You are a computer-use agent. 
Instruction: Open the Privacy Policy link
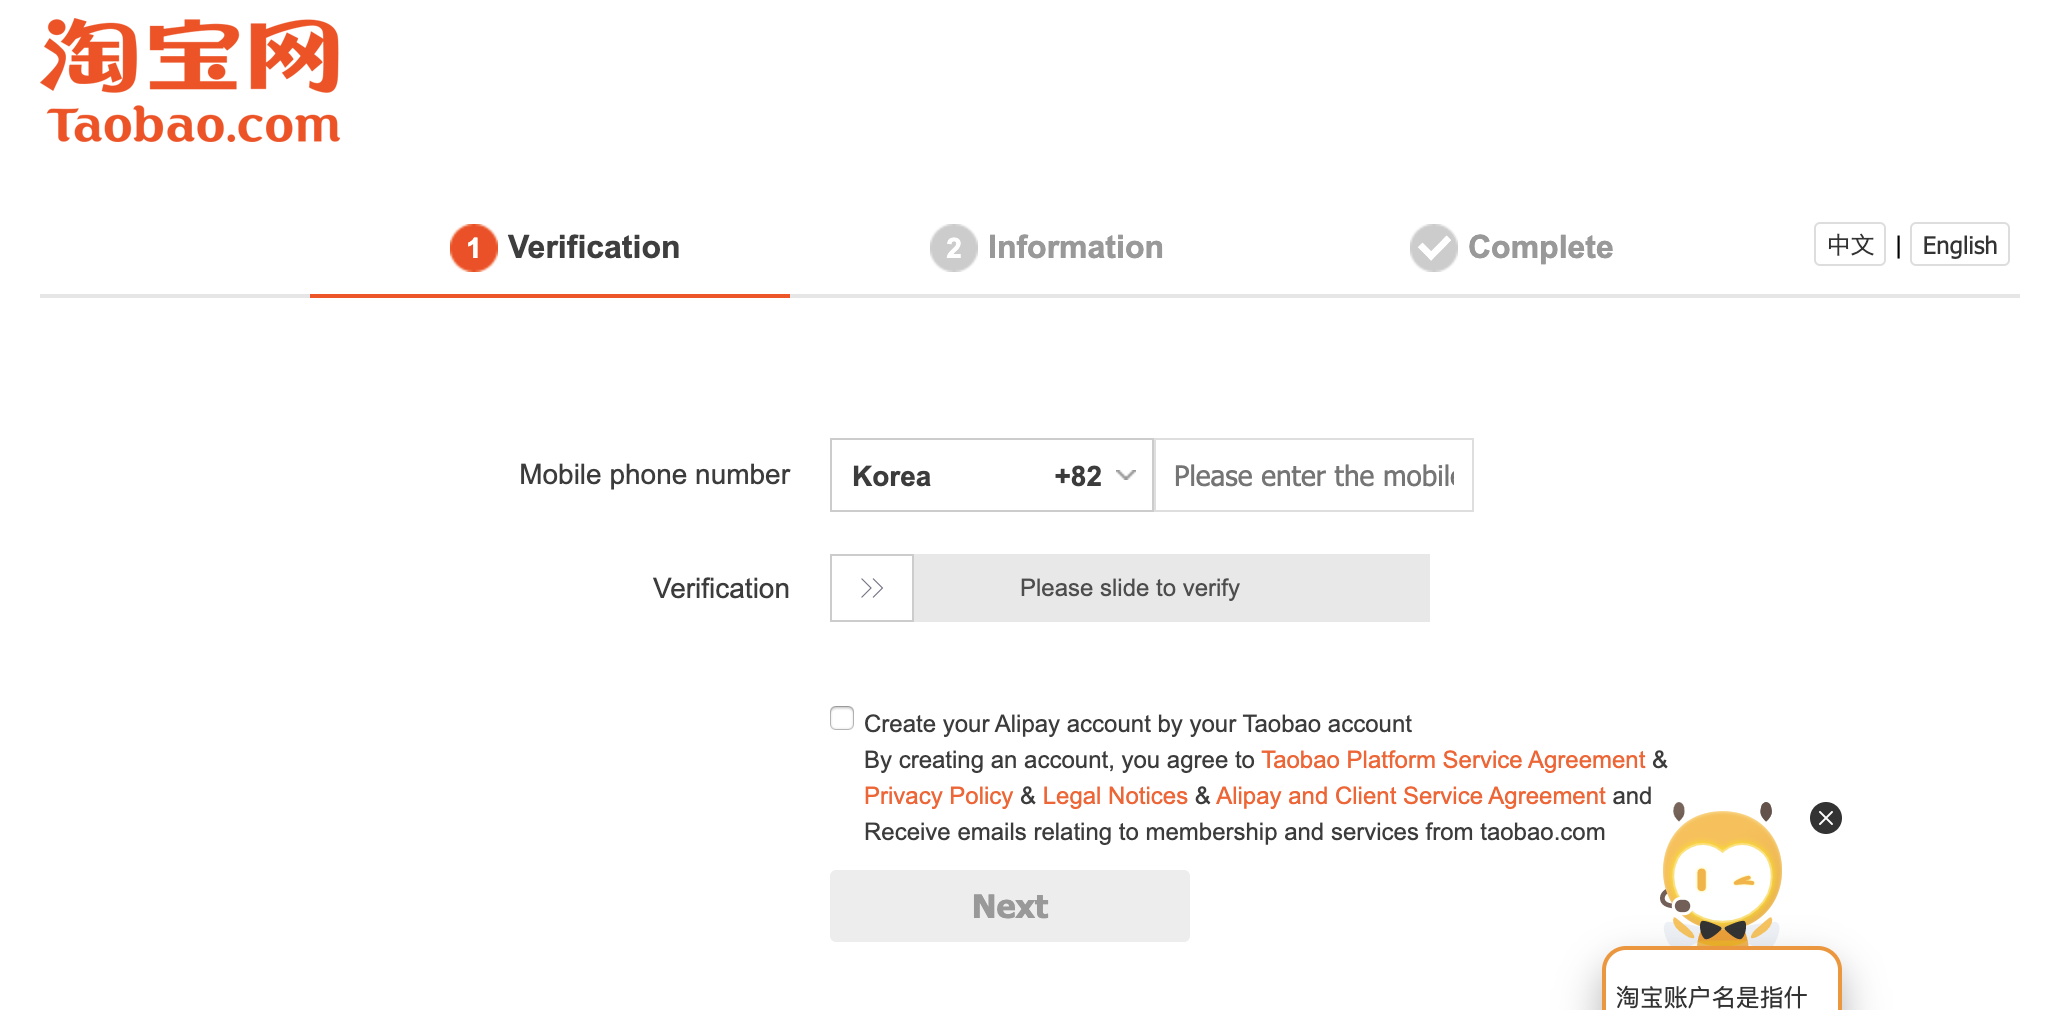point(938,796)
